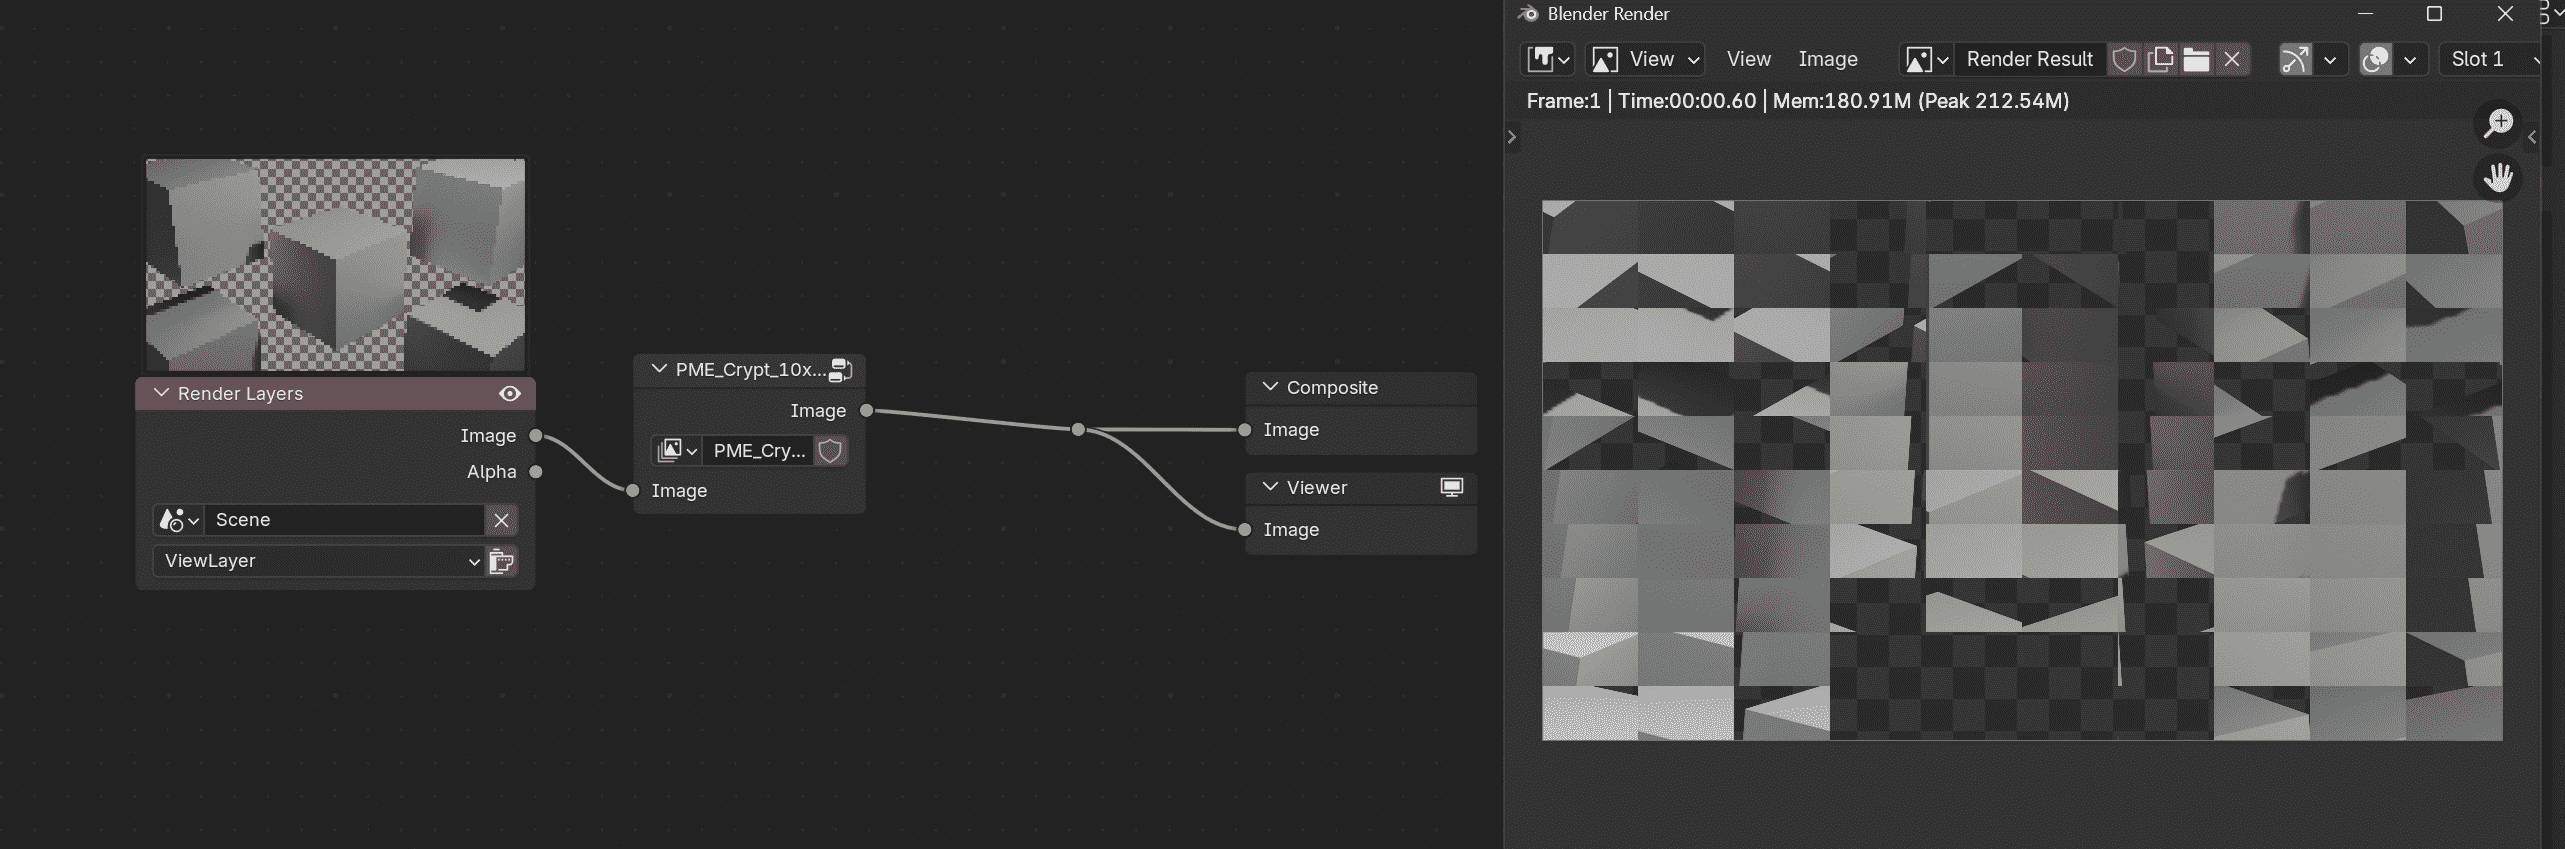Click the Frame:1 render status text
This screenshot has width=2565, height=849.
click(1563, 101)
